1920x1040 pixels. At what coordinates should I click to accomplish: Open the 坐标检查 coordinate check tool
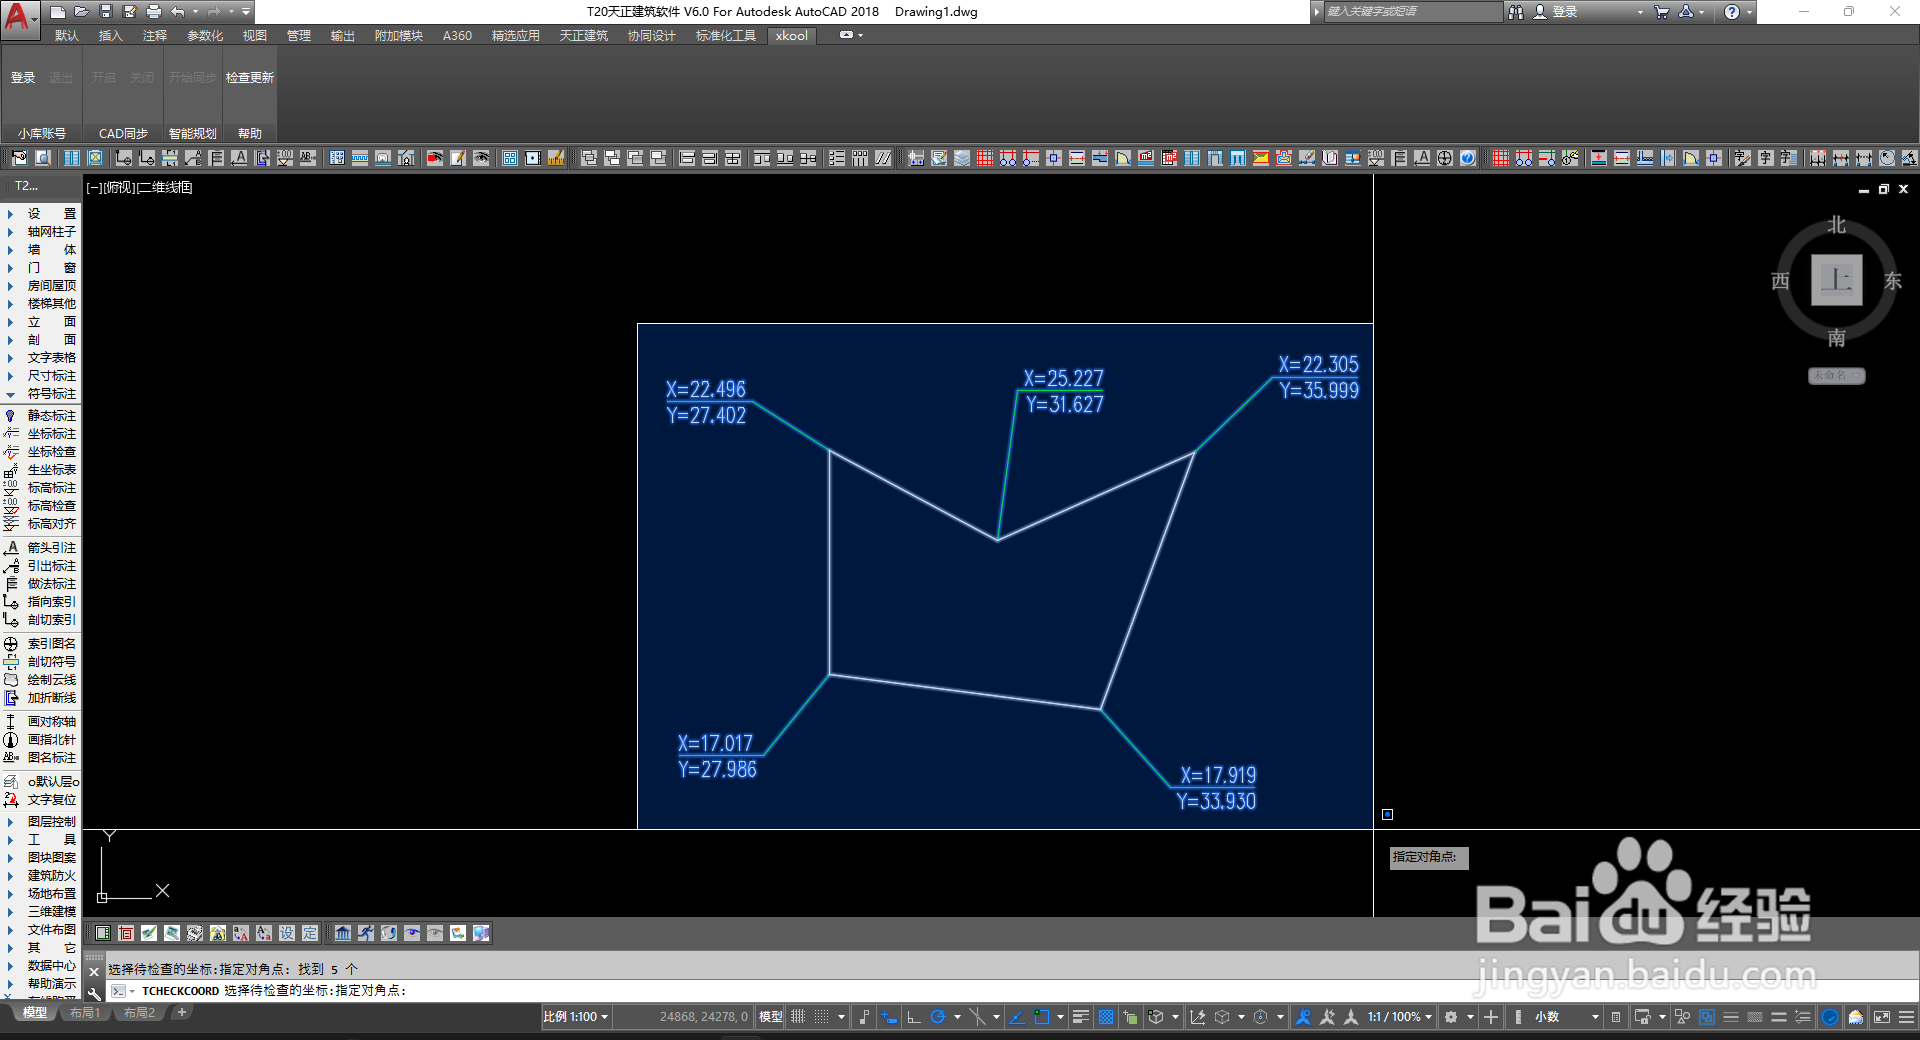pyautogui.click(x=40, y=452)
